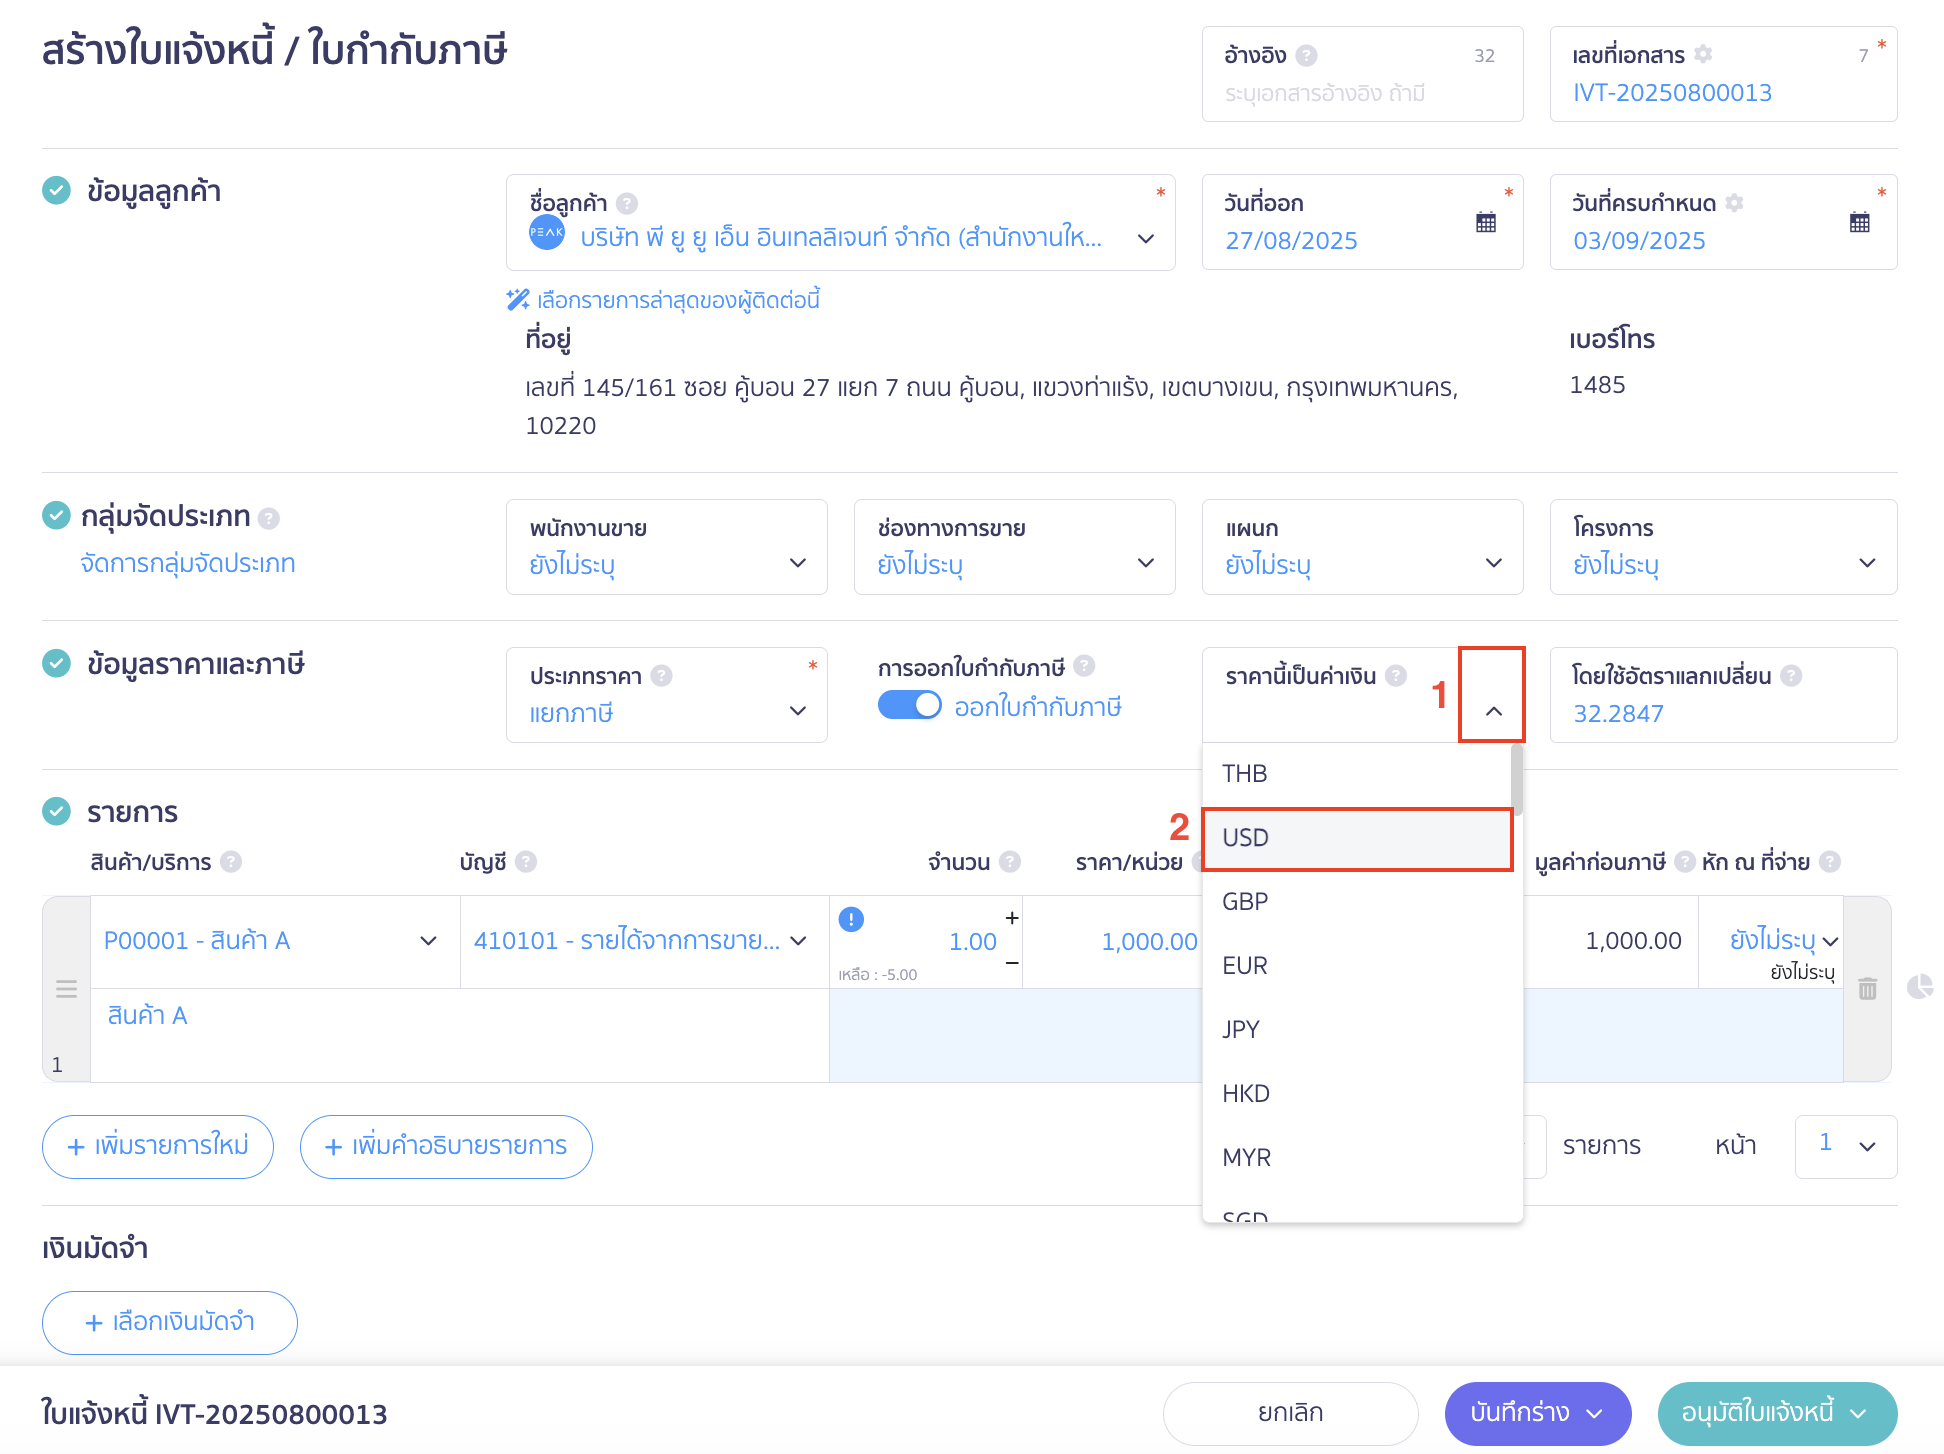1944x1454 pixels.
Task: Open the issue date calendar picker
Action: pos(1485,222)
